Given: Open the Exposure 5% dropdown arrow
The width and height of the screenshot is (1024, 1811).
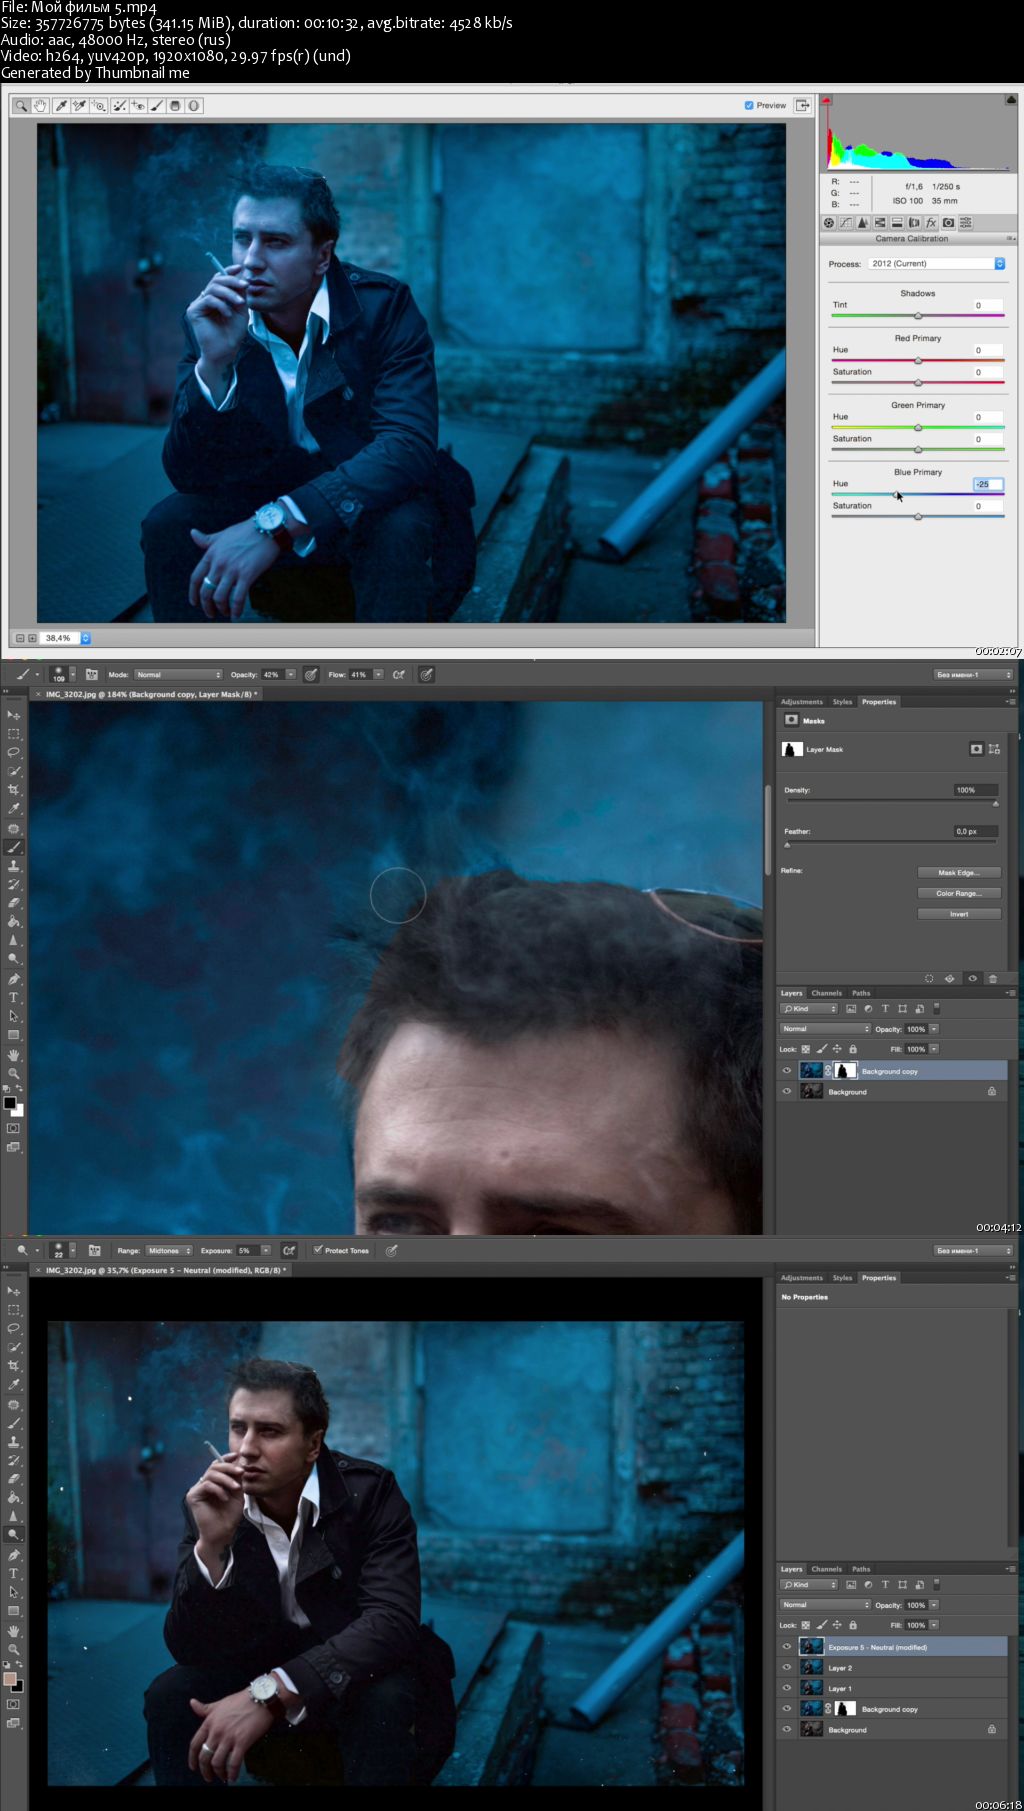Looking at the screenshot, I should (266, 1251).
